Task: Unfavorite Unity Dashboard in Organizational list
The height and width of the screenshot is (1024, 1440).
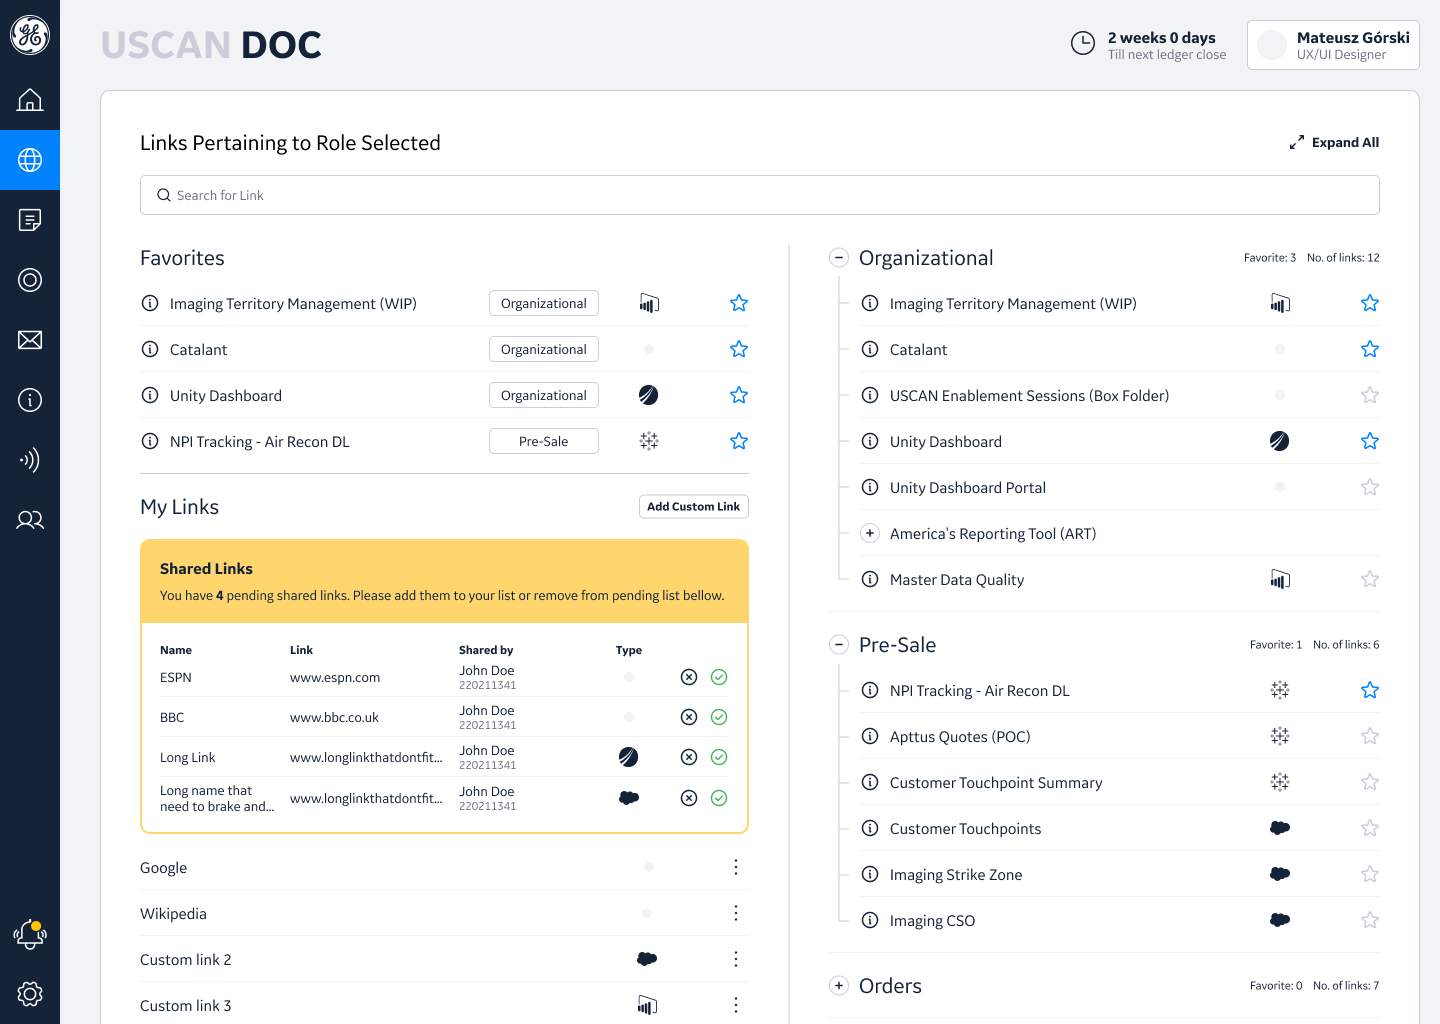Action: coord(1370,441)
